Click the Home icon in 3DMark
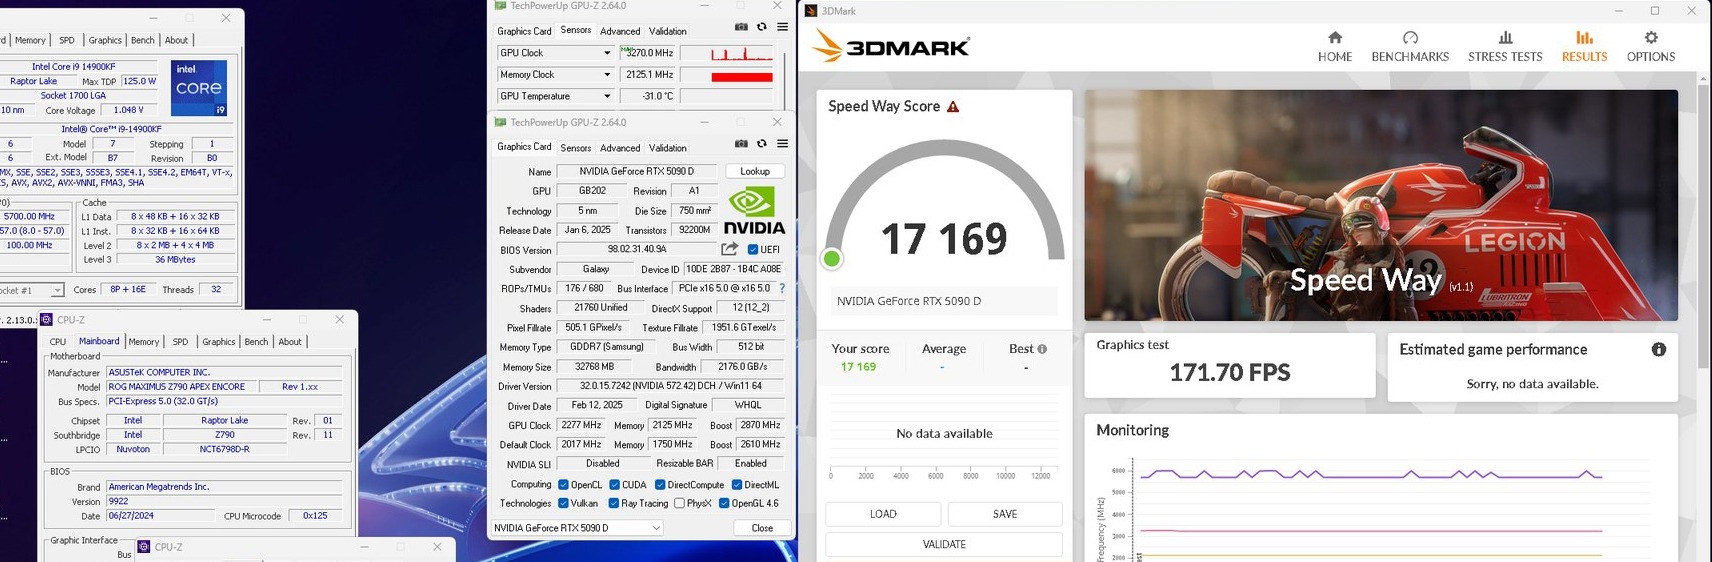Viewport: 1712px width, 562px height. pos(1334,38)
